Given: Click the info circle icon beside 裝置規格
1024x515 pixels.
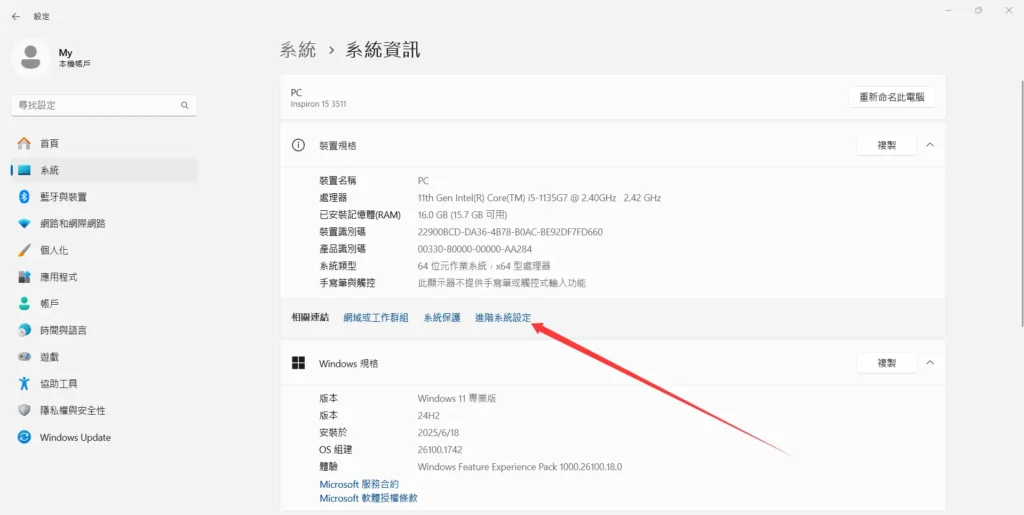Looking at the screenshot, I should coord(298,145).
